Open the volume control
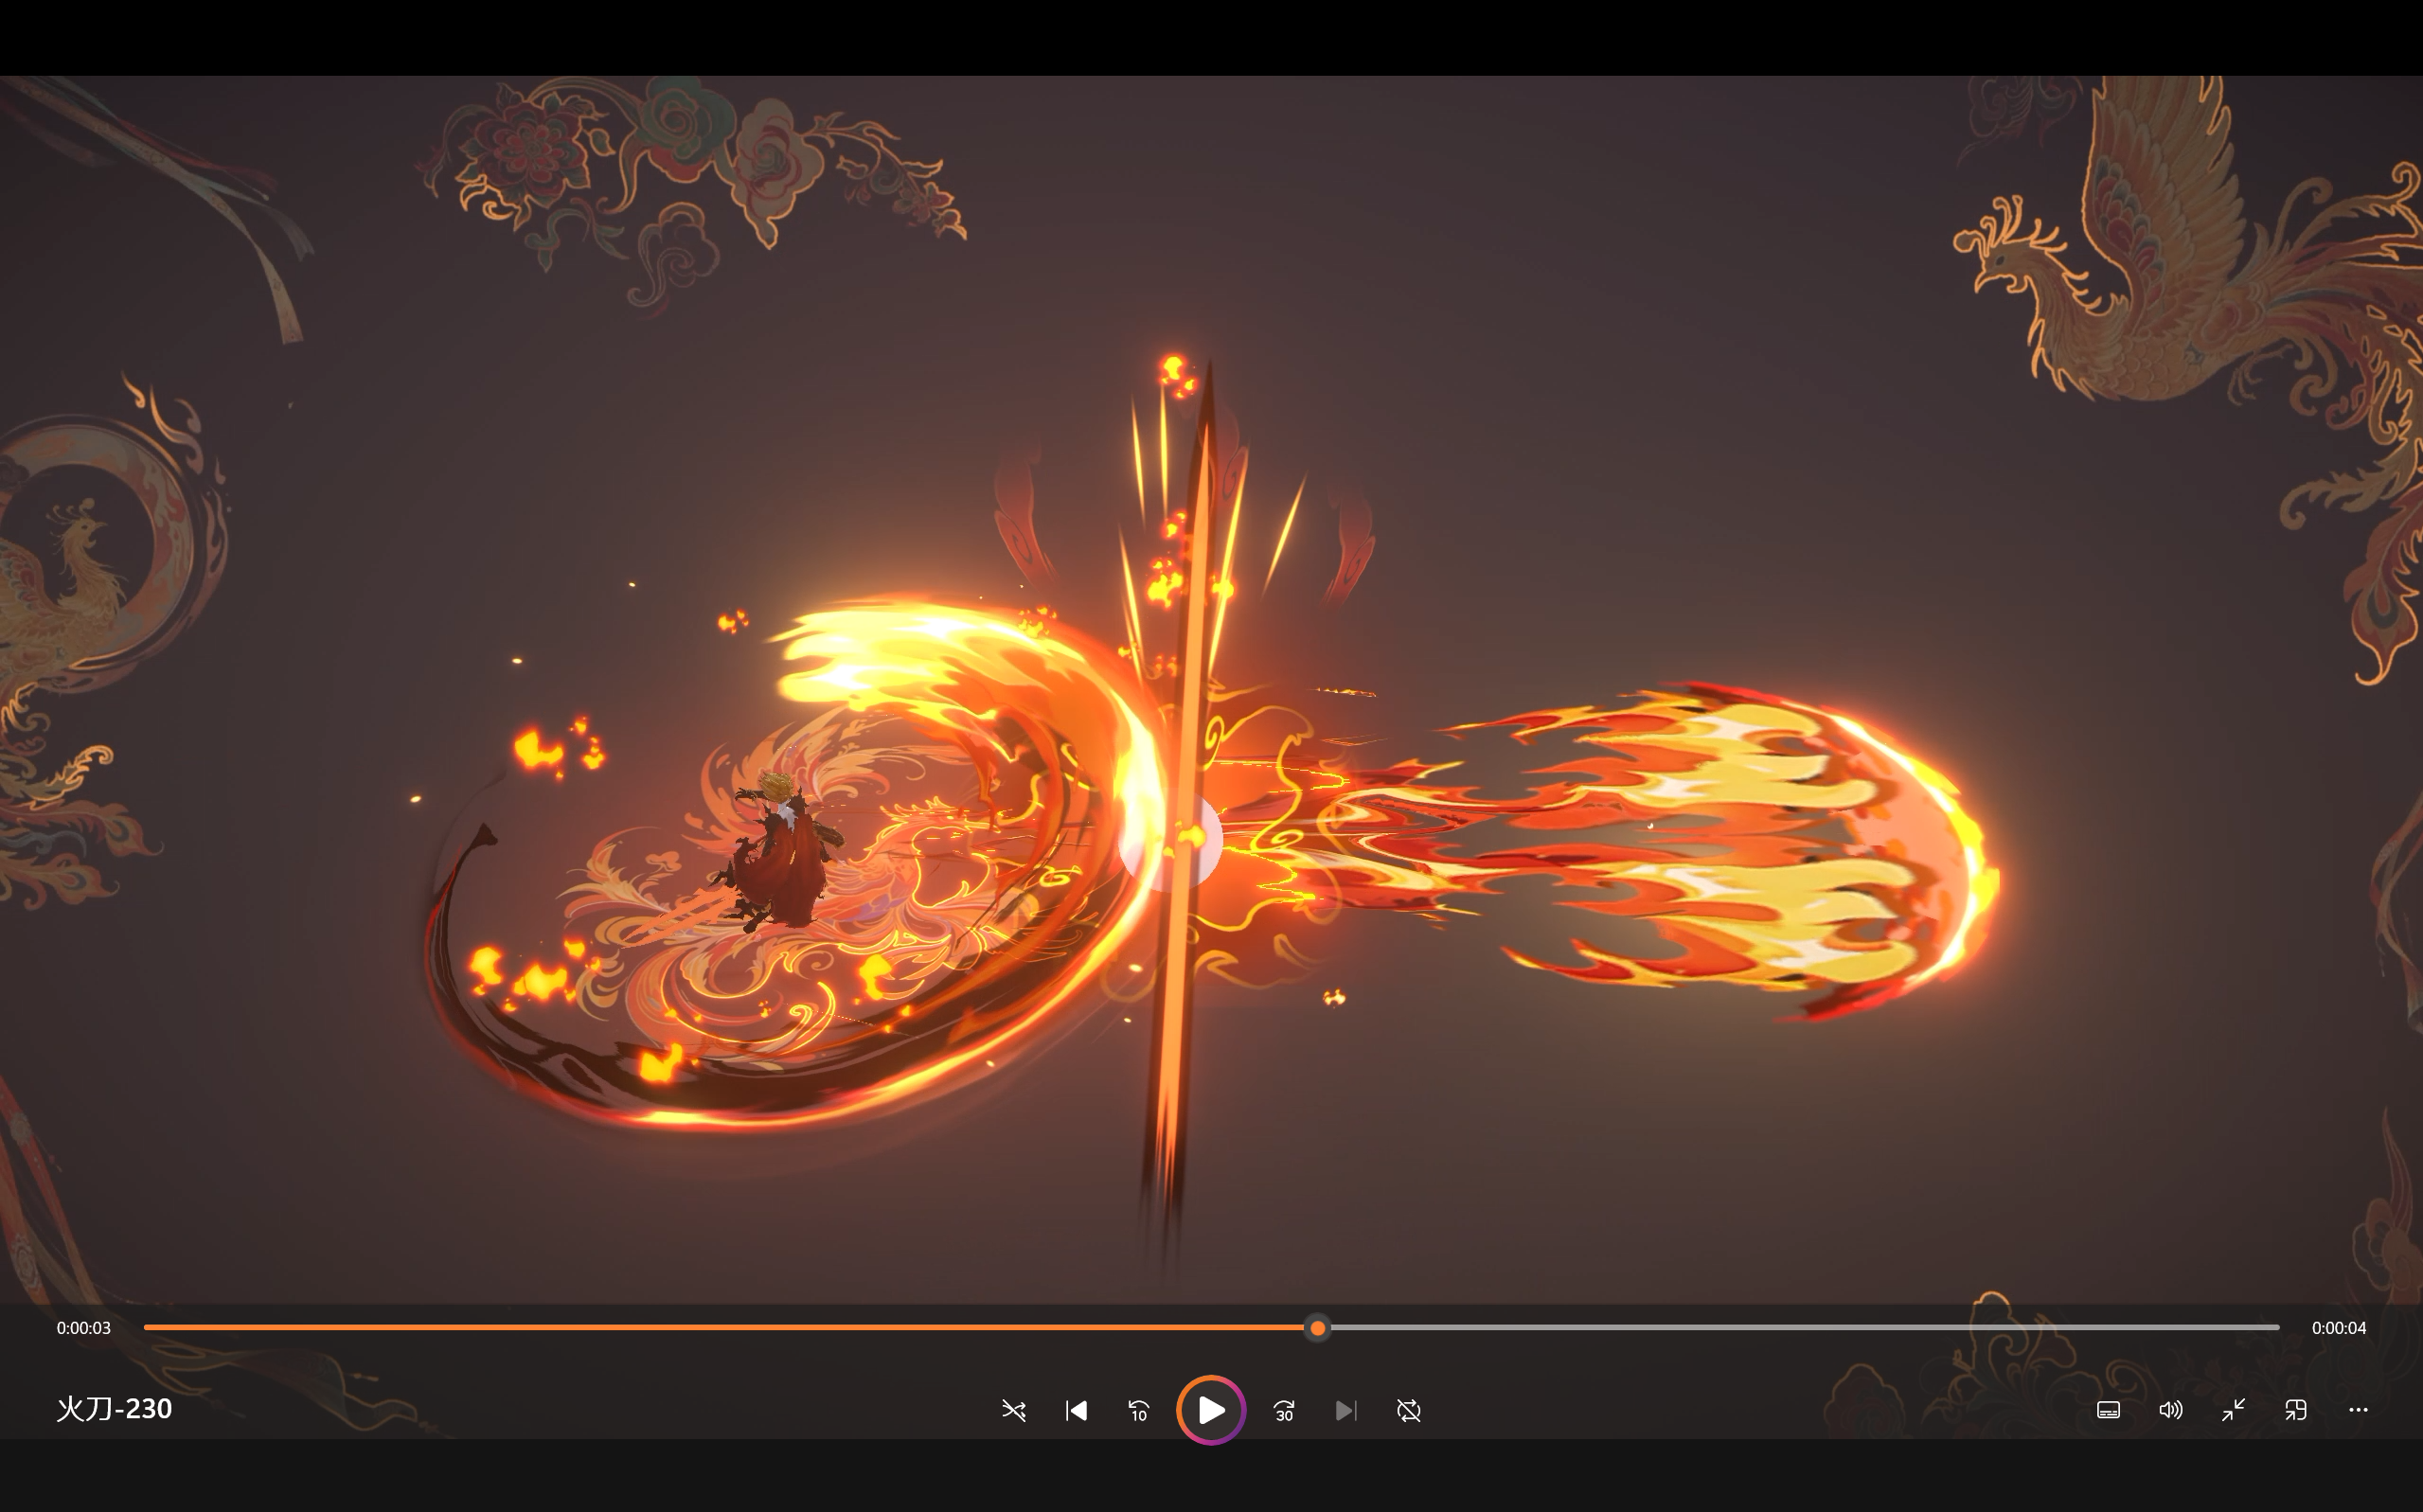The image size is (2423, 1512). (x=2170, y=1410)
